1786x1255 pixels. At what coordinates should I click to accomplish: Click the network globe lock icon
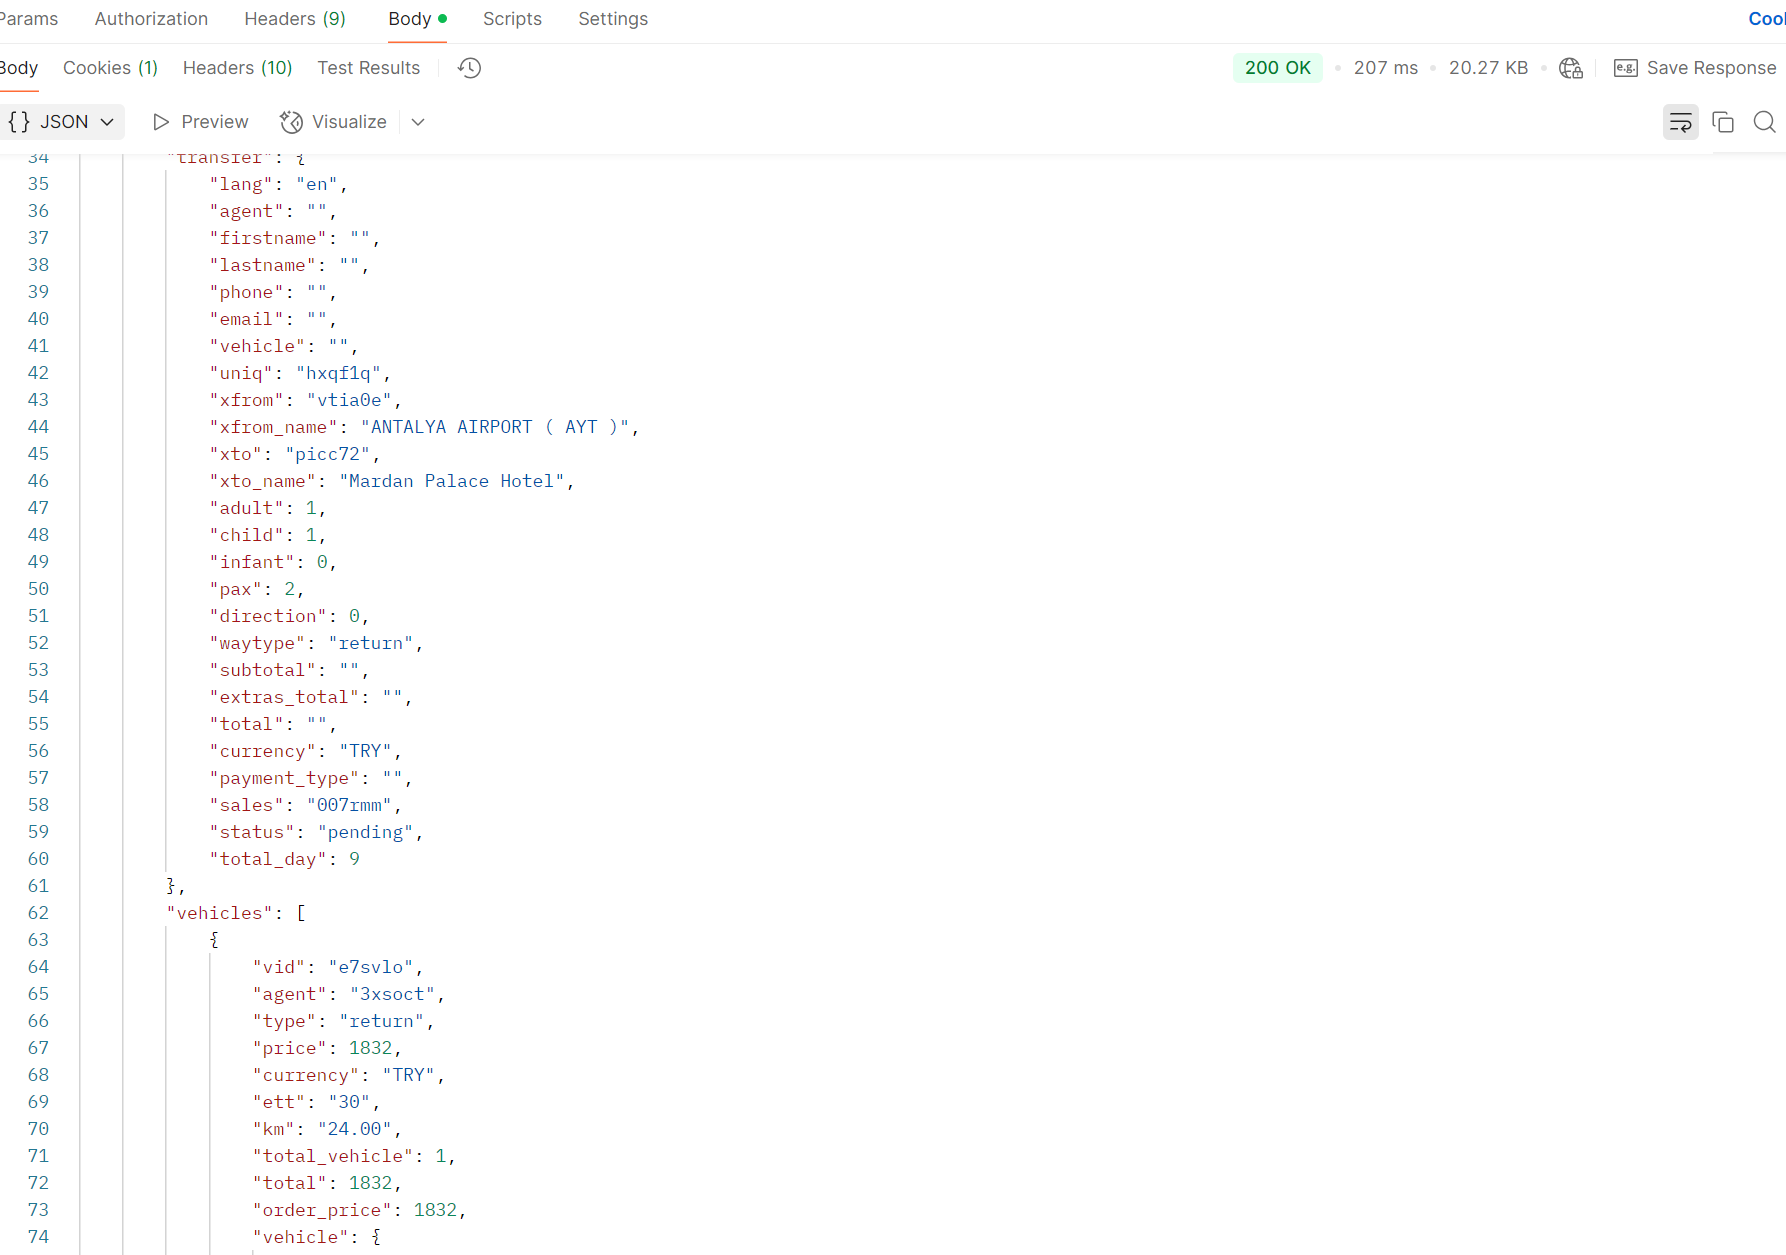tap(1571, 68)
